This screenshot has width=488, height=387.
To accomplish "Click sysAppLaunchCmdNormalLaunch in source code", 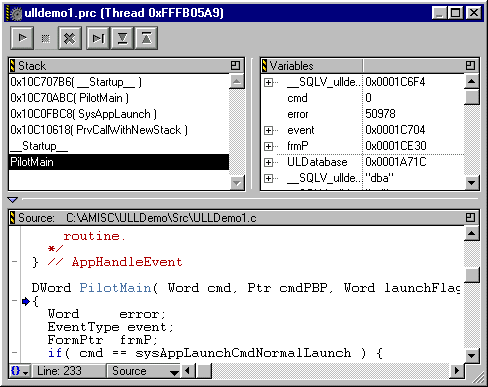I will click(x=243, y=353).
